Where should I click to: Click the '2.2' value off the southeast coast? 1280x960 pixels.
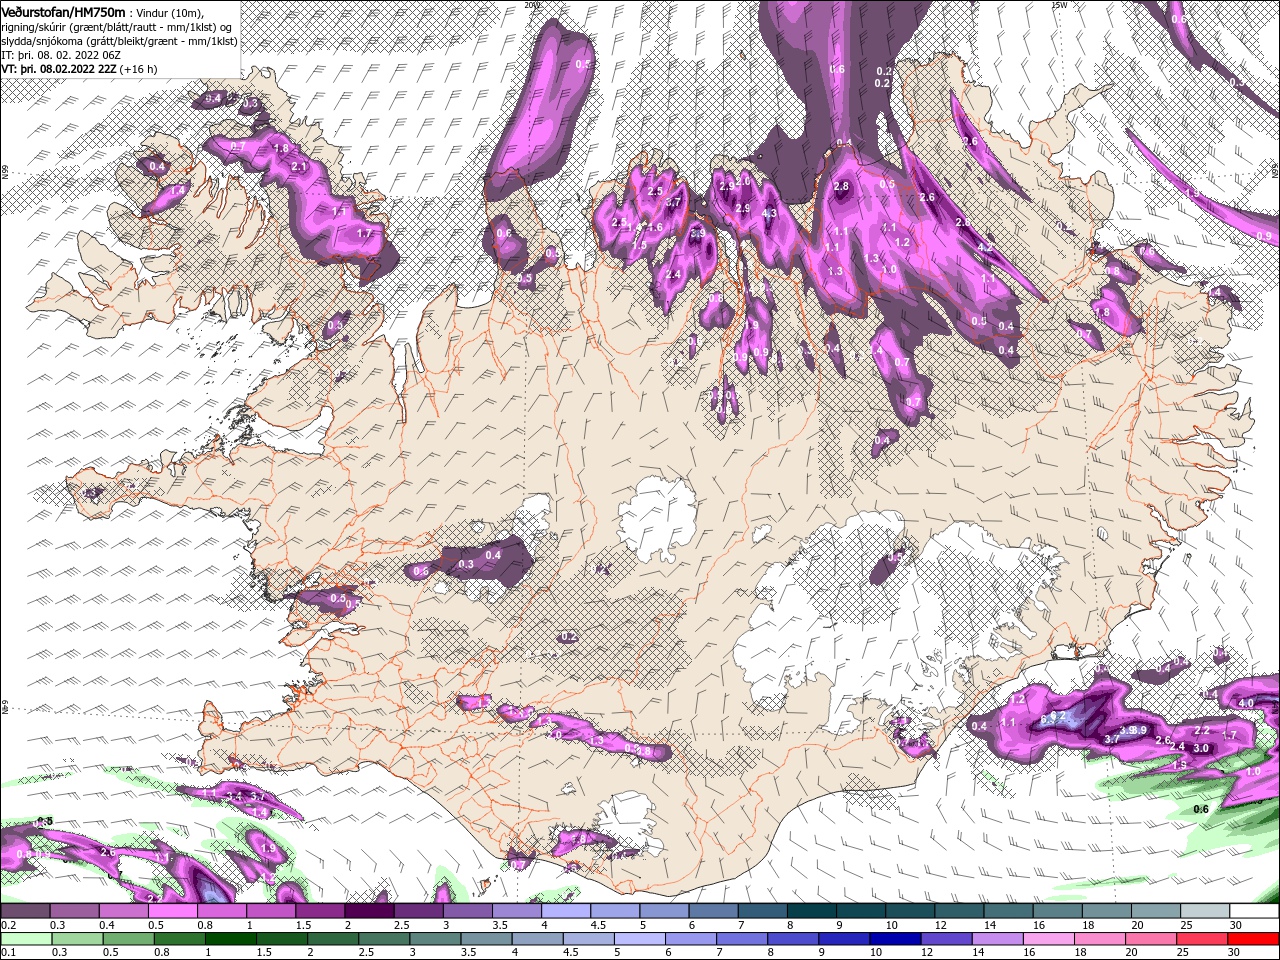point(1203,731)
